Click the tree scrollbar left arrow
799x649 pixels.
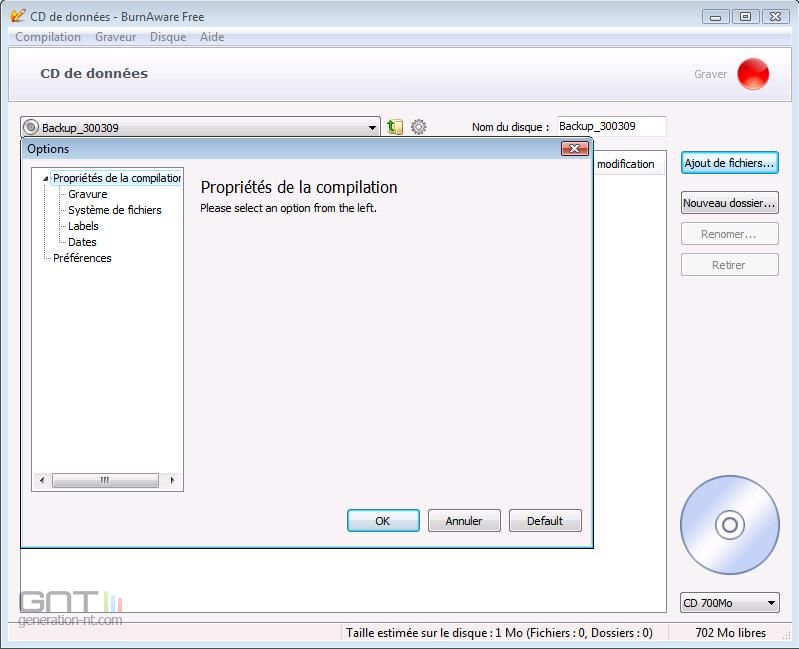pos(42,480)
